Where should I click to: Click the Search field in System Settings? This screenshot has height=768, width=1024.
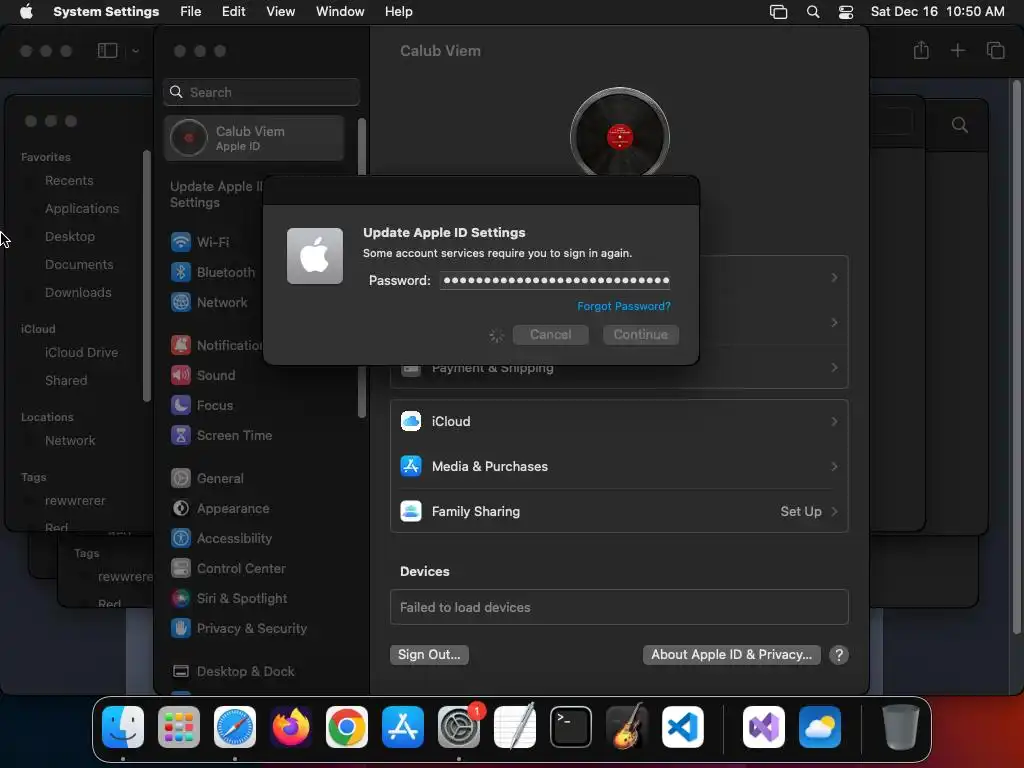[x=261, y=92]
